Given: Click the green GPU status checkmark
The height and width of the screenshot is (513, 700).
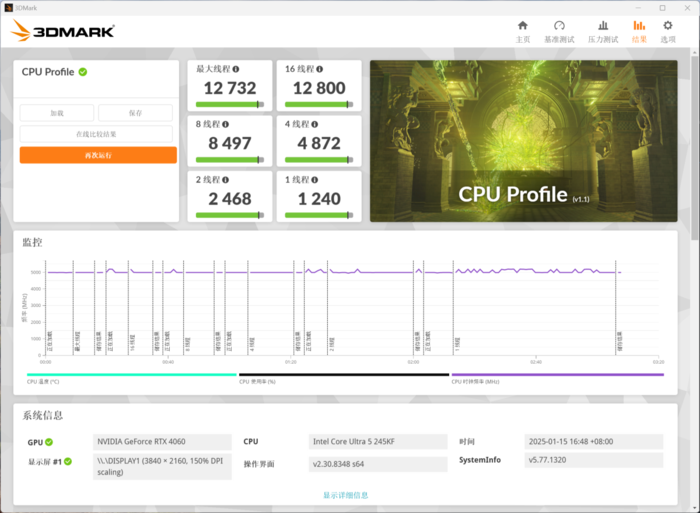Looking at the screenshot, I should point(49,442).
